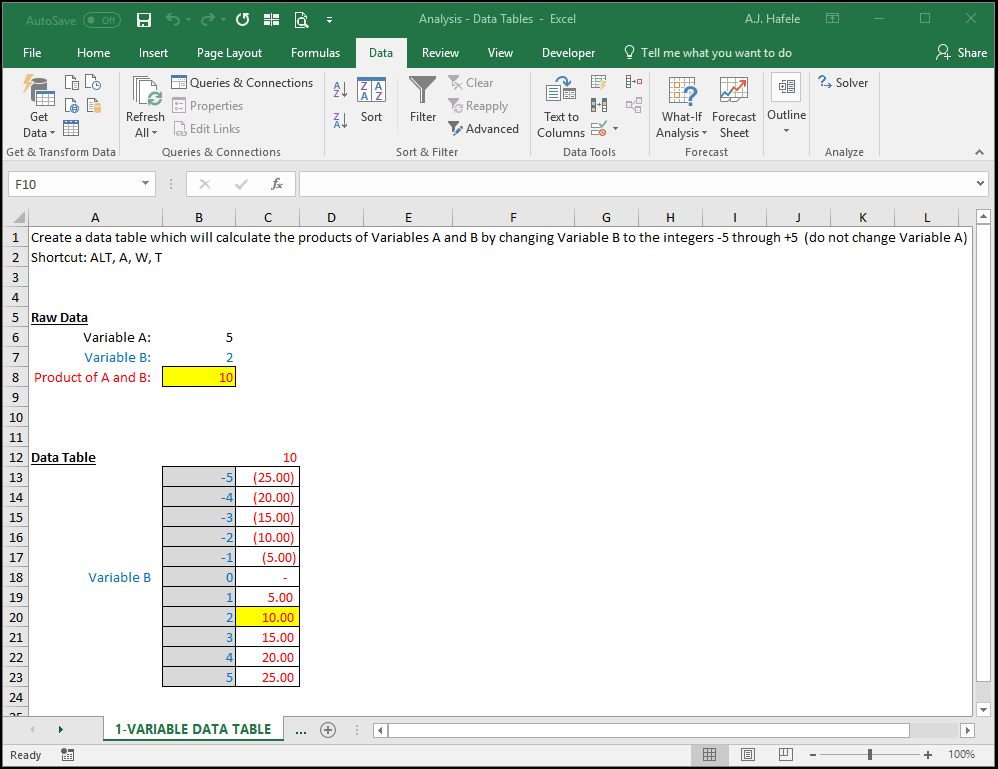Click the formula bar input field

pos(635,184)
